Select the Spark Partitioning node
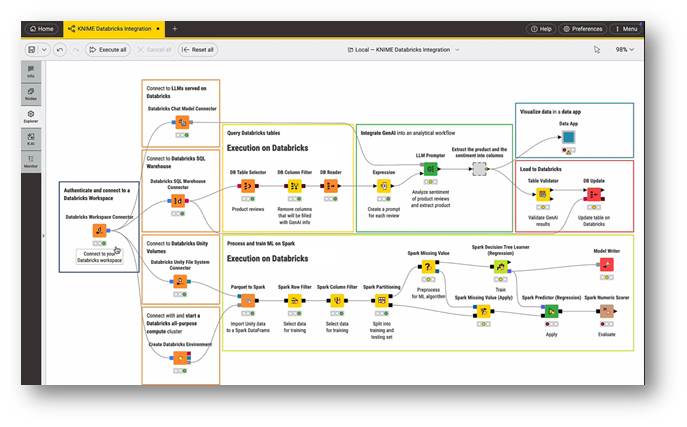 [382, 300]
